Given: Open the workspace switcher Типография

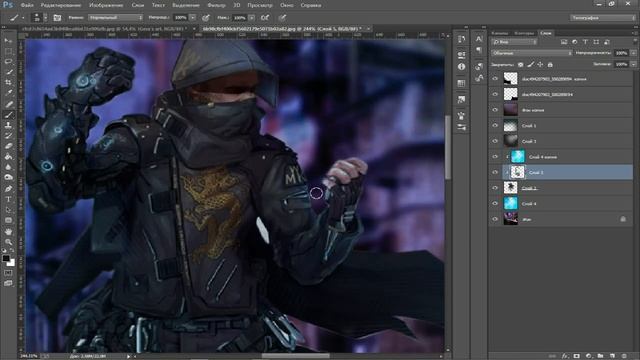Looking at the screenshot, I should [602, 18].
